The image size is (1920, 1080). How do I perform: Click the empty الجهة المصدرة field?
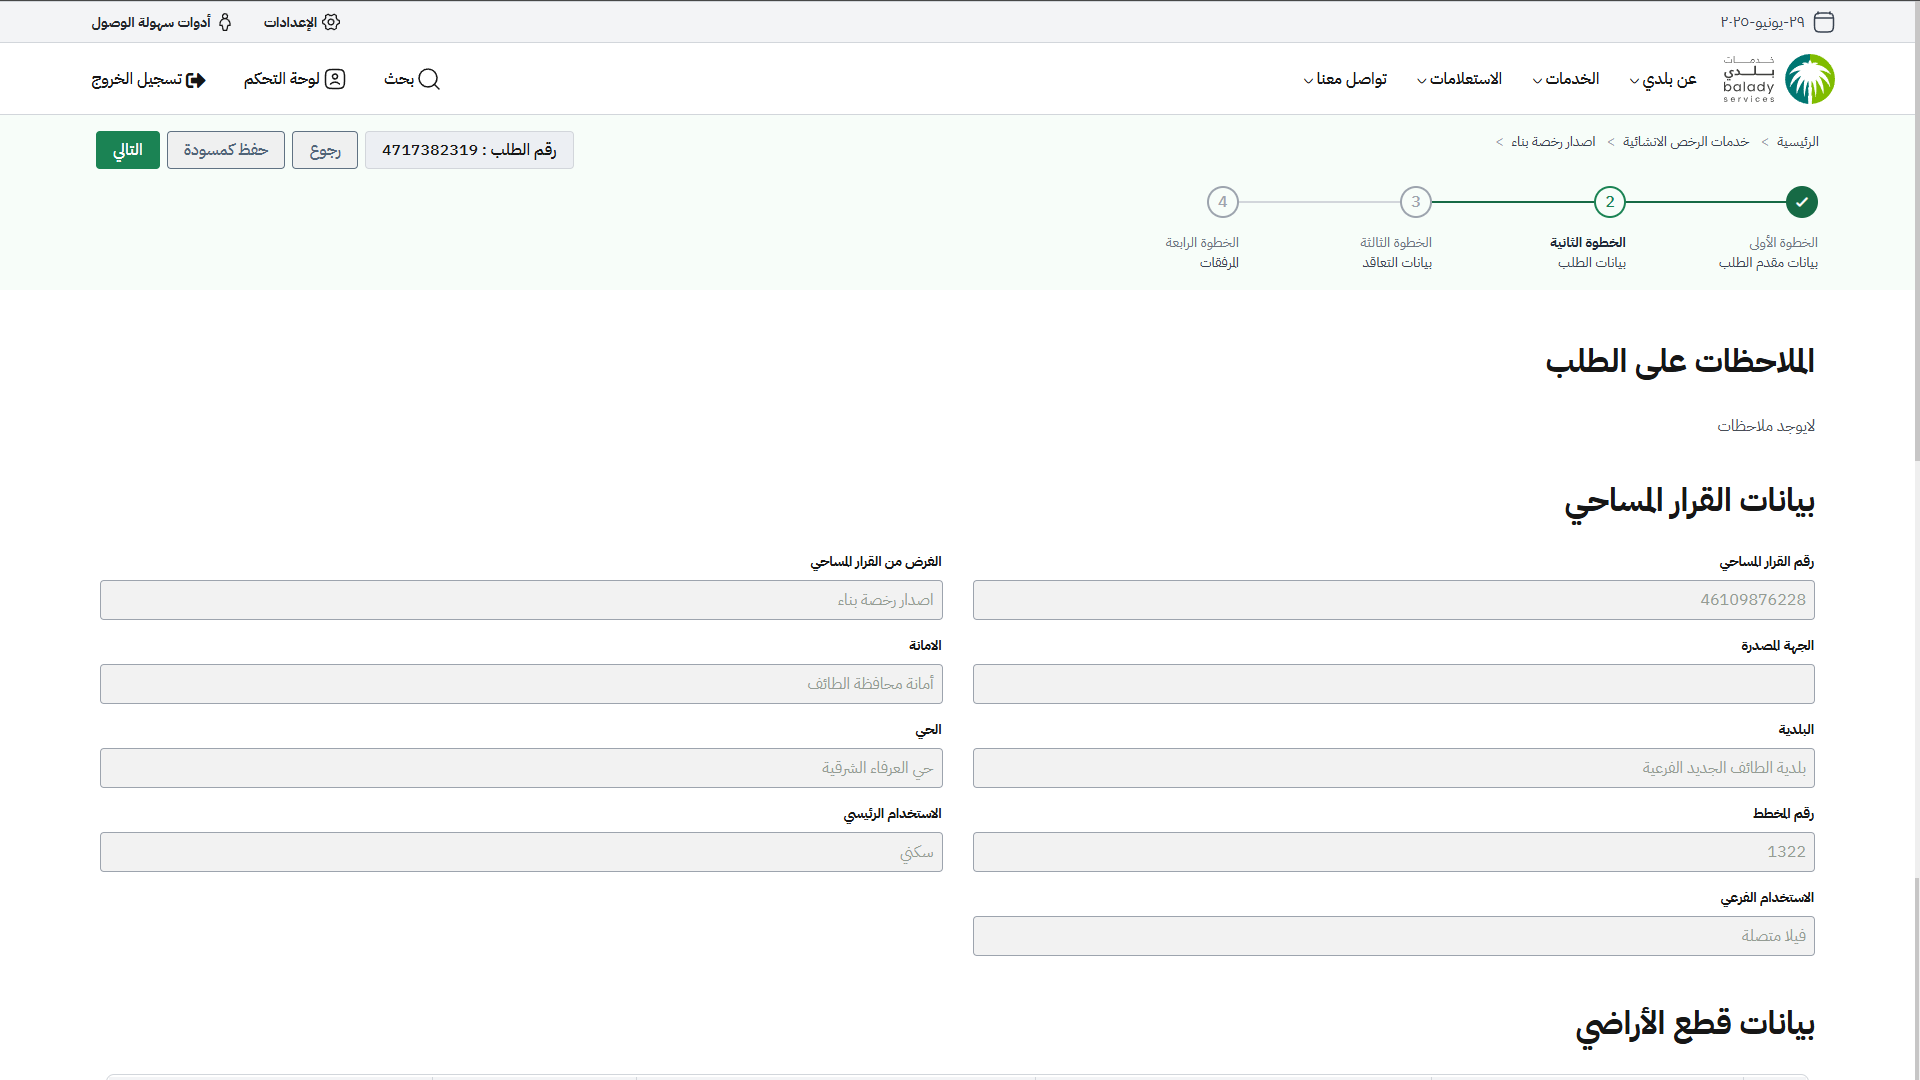tap(1393, 684)
